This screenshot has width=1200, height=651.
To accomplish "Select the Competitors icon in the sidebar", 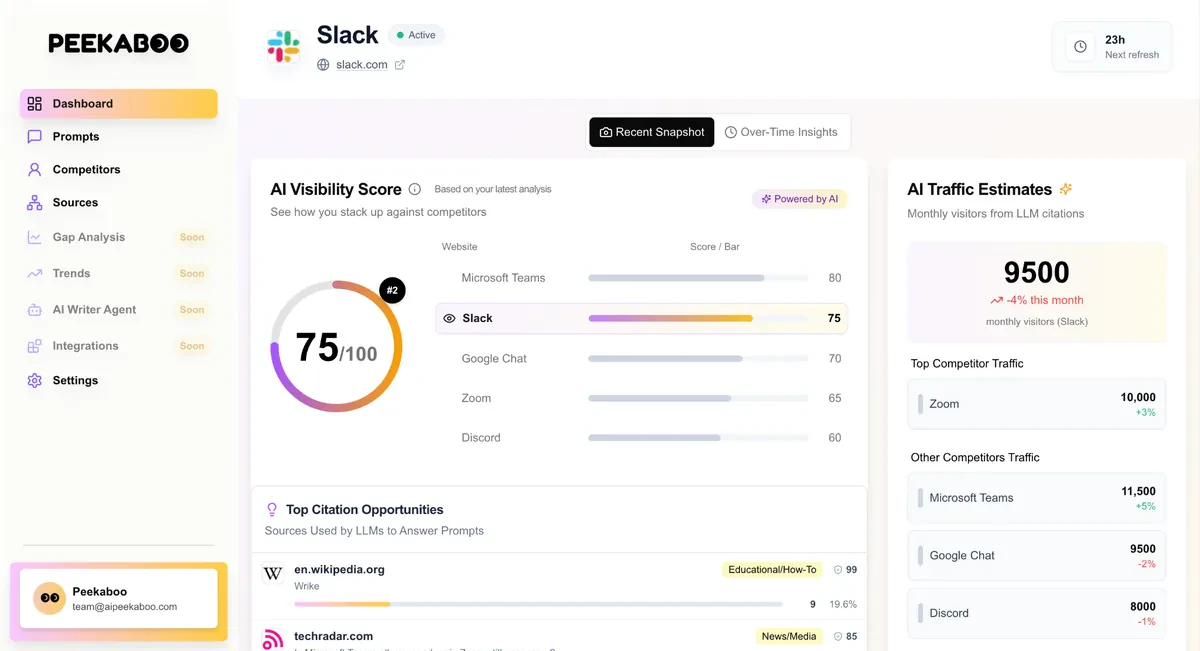I will click(x=33, y=169).
